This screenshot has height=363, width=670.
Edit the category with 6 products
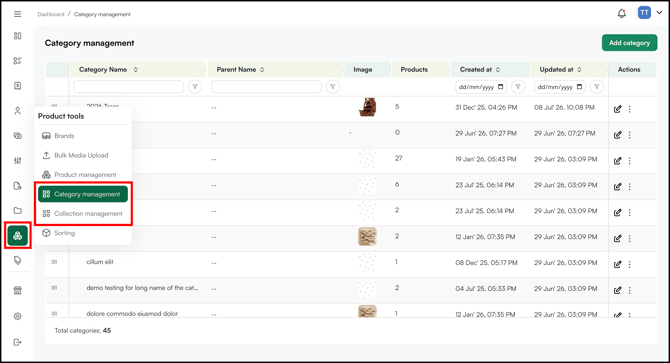click(x=617, y=187)
